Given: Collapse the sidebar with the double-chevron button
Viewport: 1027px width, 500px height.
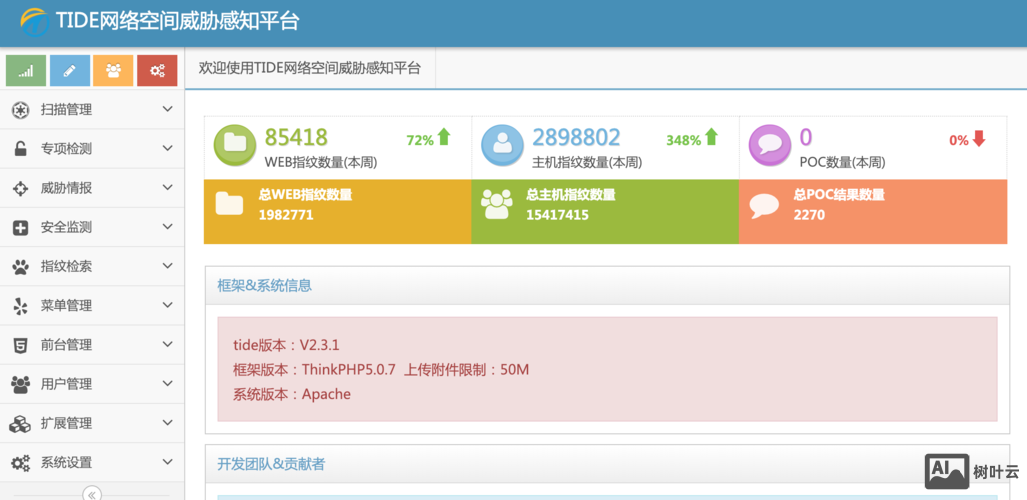Looking at the screenshot, I should [92, 493].
